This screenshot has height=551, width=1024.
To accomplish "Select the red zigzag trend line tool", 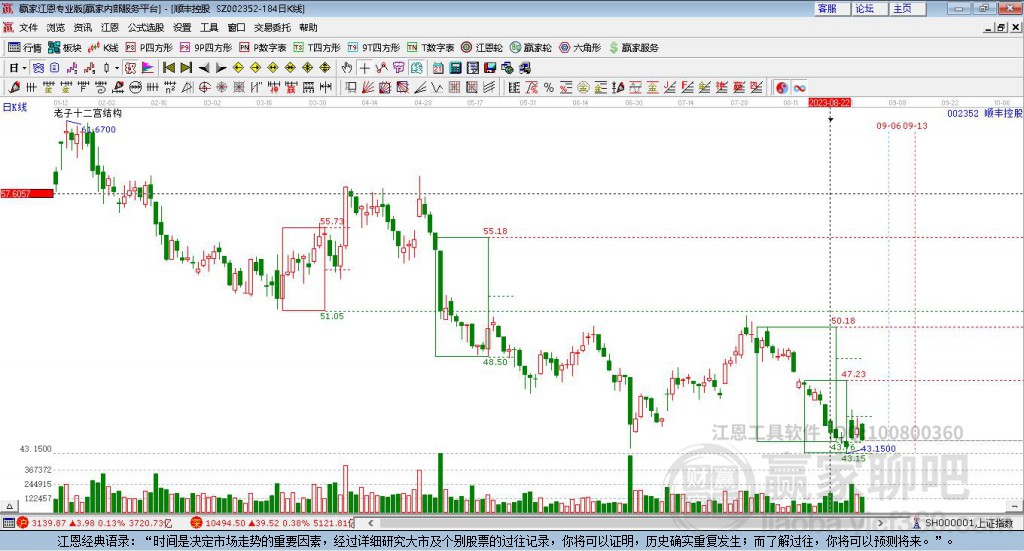I will coord(382,68).
